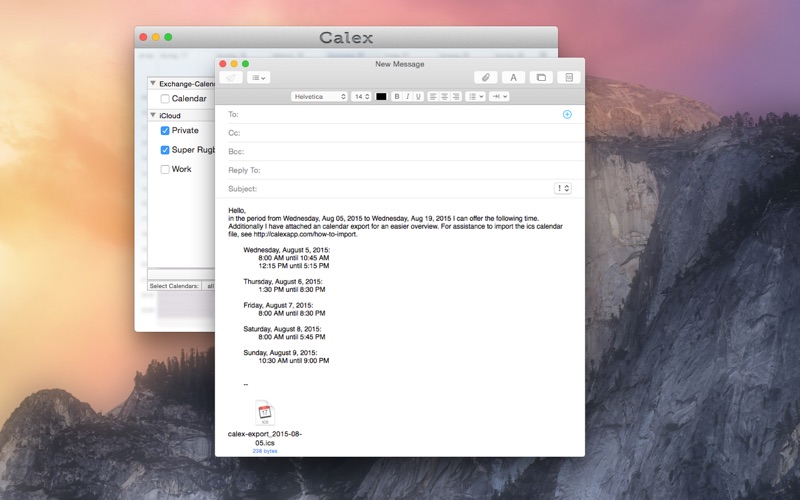The image size is (800, 500).
Task: Click the calexapp.com how-to-import URL text
Action: [305, 234]
